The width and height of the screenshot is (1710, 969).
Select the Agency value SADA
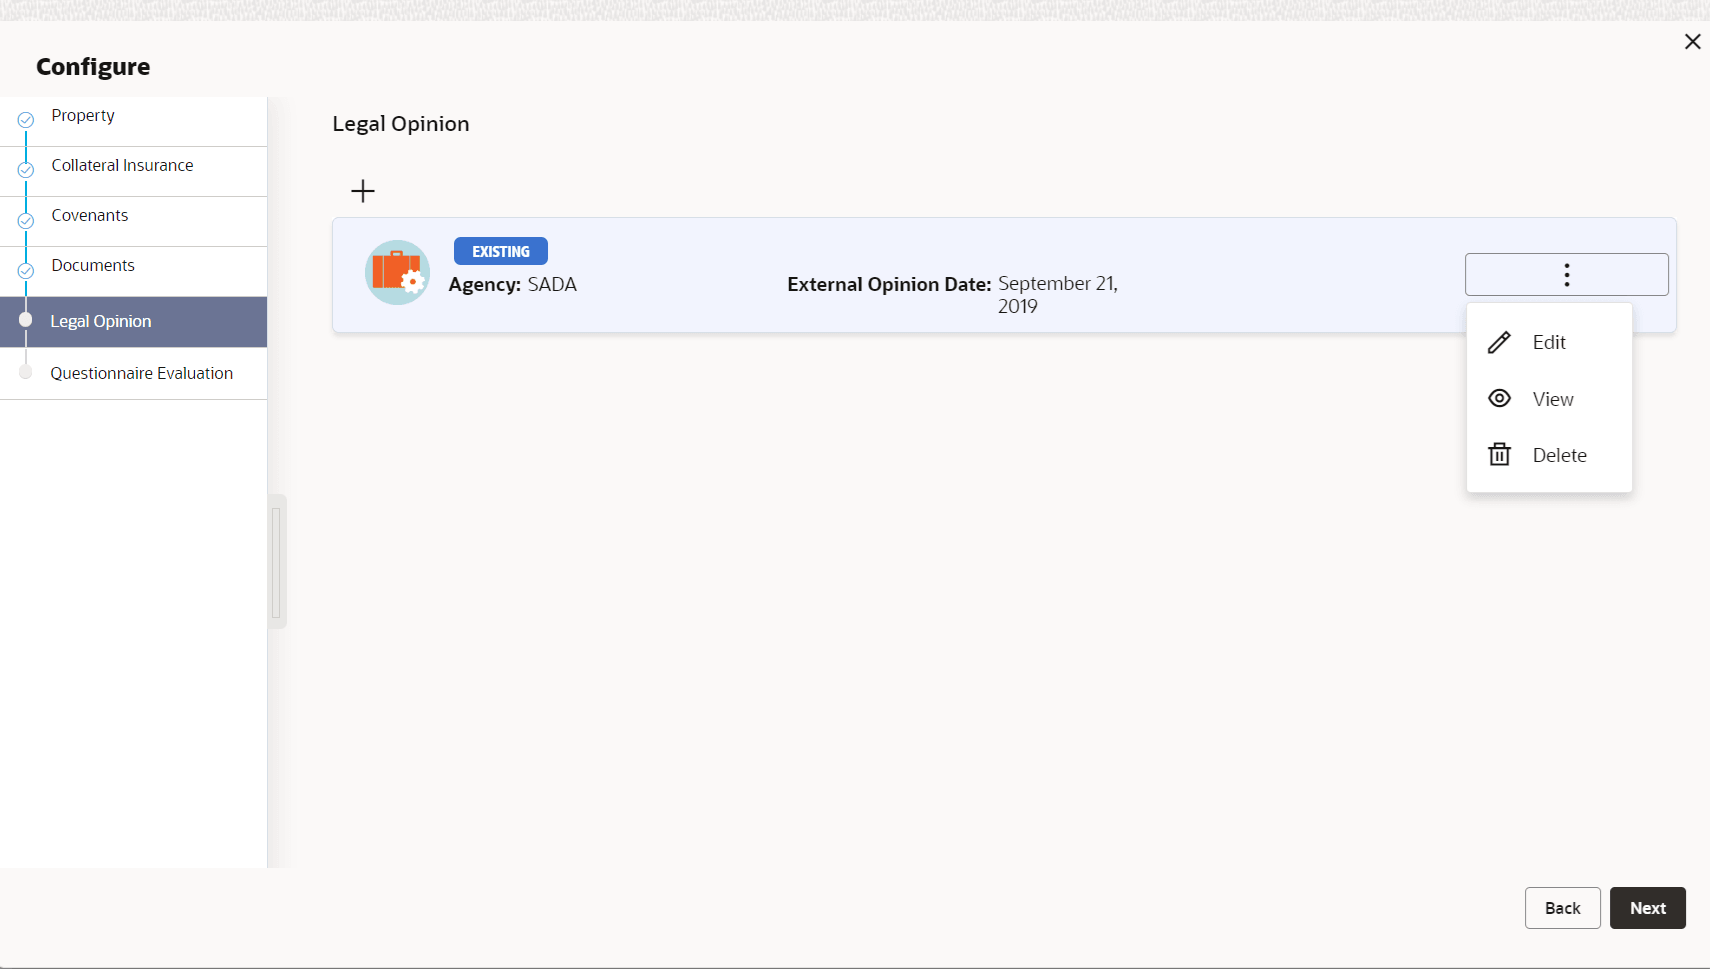tap(552, 285)
